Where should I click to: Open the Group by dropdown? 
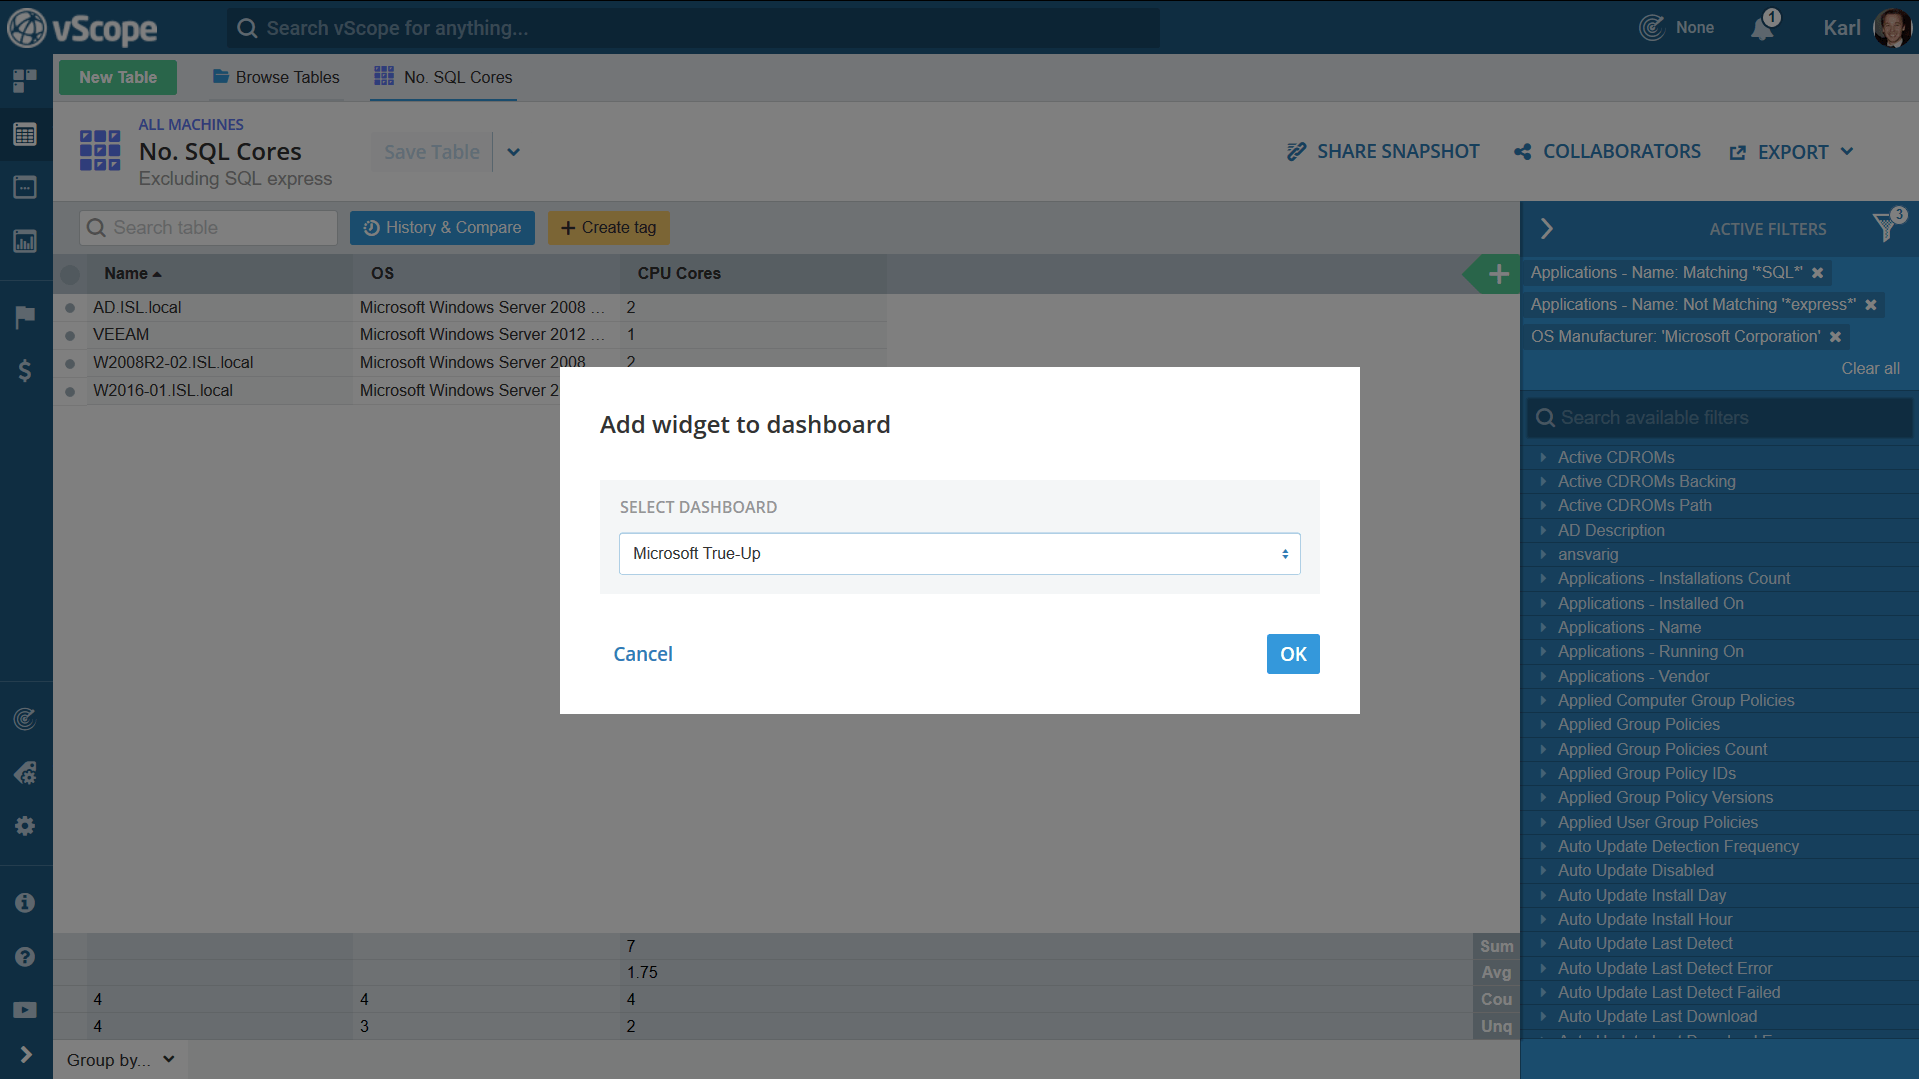[121, 1060]
